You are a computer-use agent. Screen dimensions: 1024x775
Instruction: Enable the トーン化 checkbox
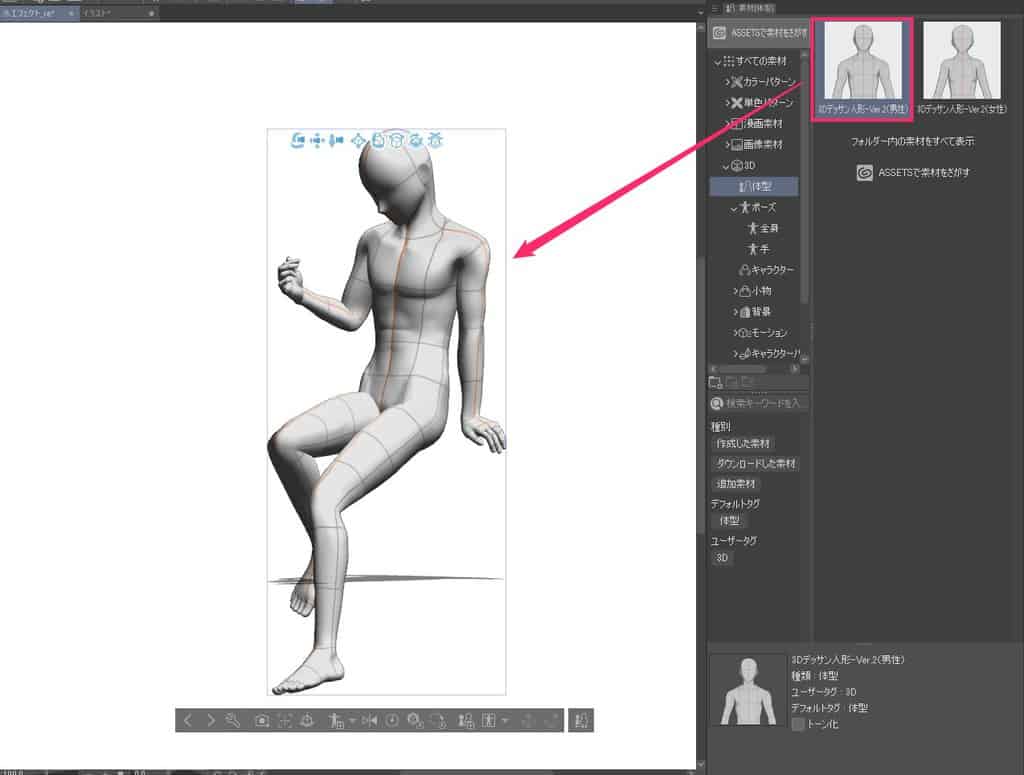pos(798,723)
